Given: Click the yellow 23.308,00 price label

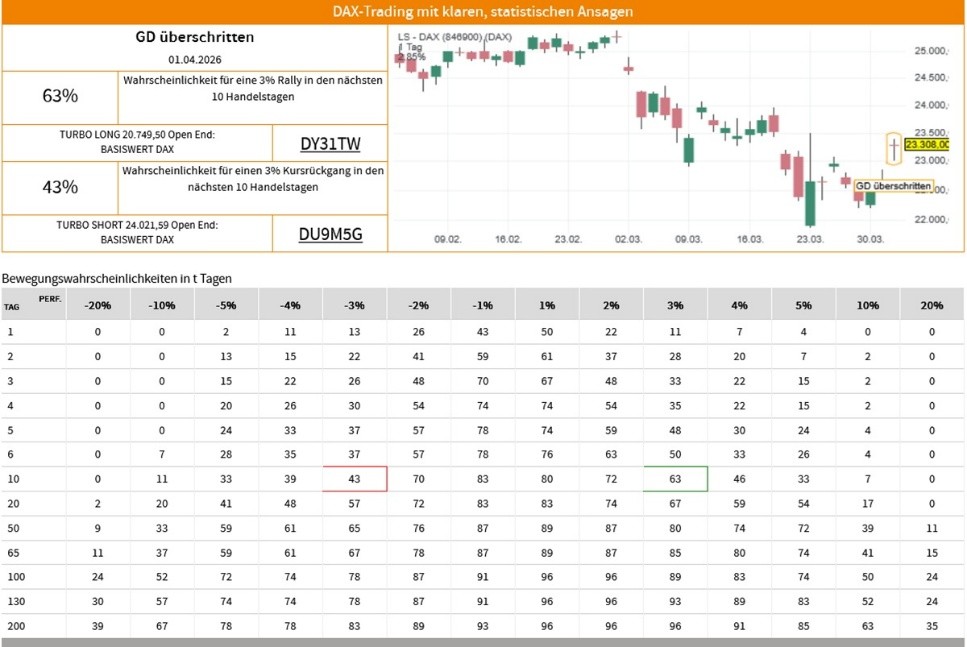Looking at the screenshot, I should pos(926,144).
